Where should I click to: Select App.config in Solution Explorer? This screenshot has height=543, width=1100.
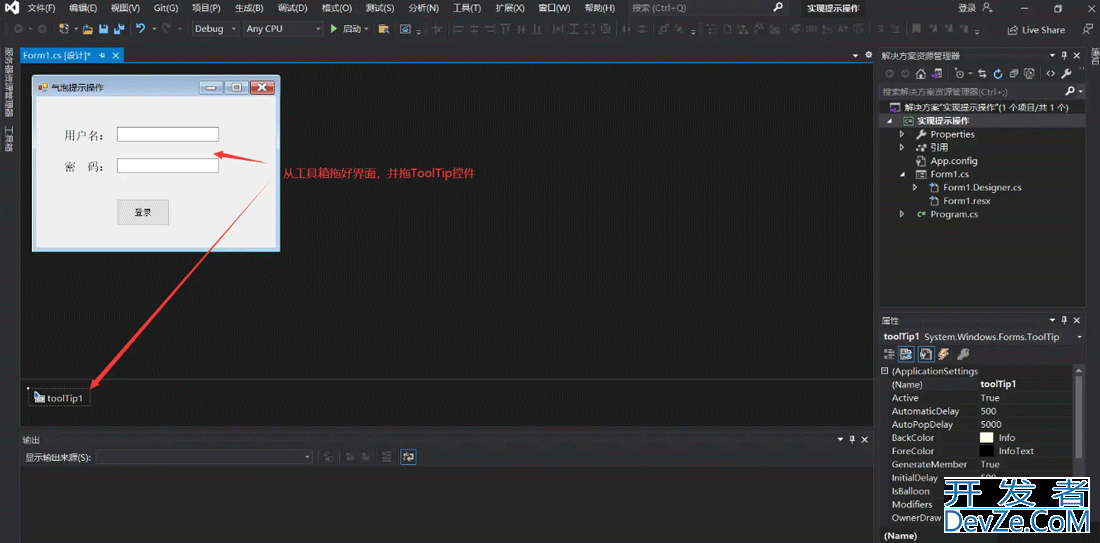pos(953,161)
